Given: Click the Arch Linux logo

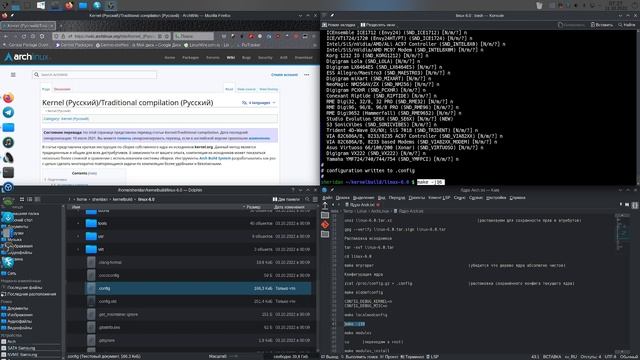Looking at the screenshot, I should point(26,57).
